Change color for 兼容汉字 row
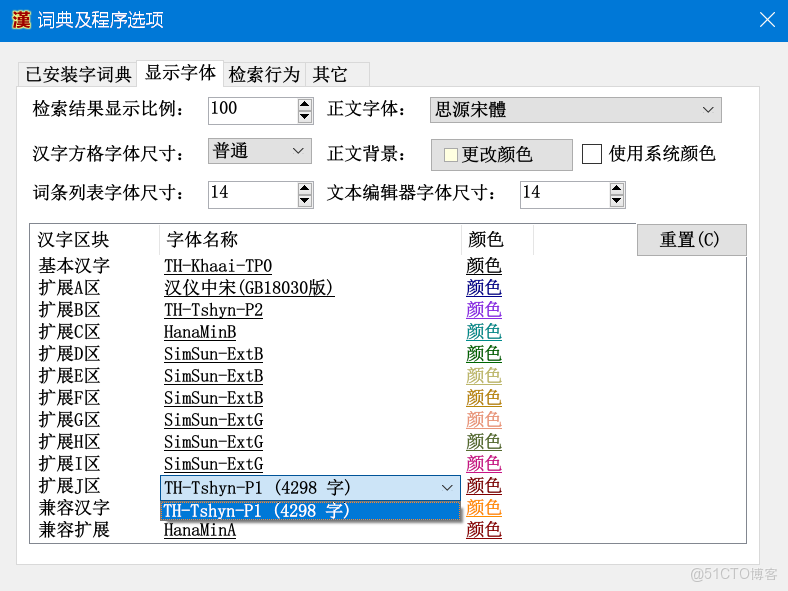788x591 pixels. click(x=484, y=508)
